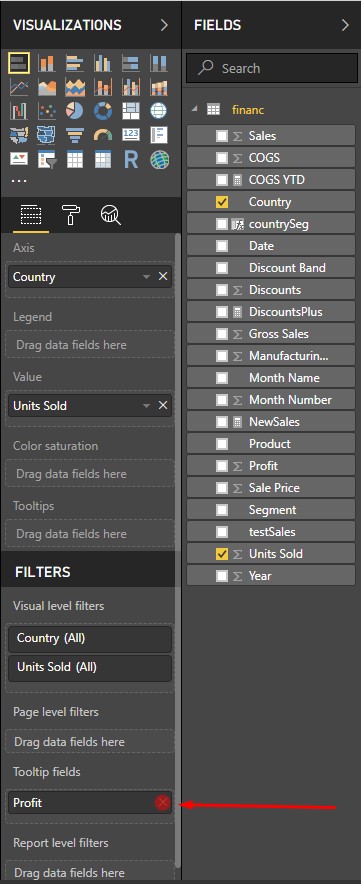Select the map globe visual
Viewport: 361px width, 884px height.
(x=159, y=111)
